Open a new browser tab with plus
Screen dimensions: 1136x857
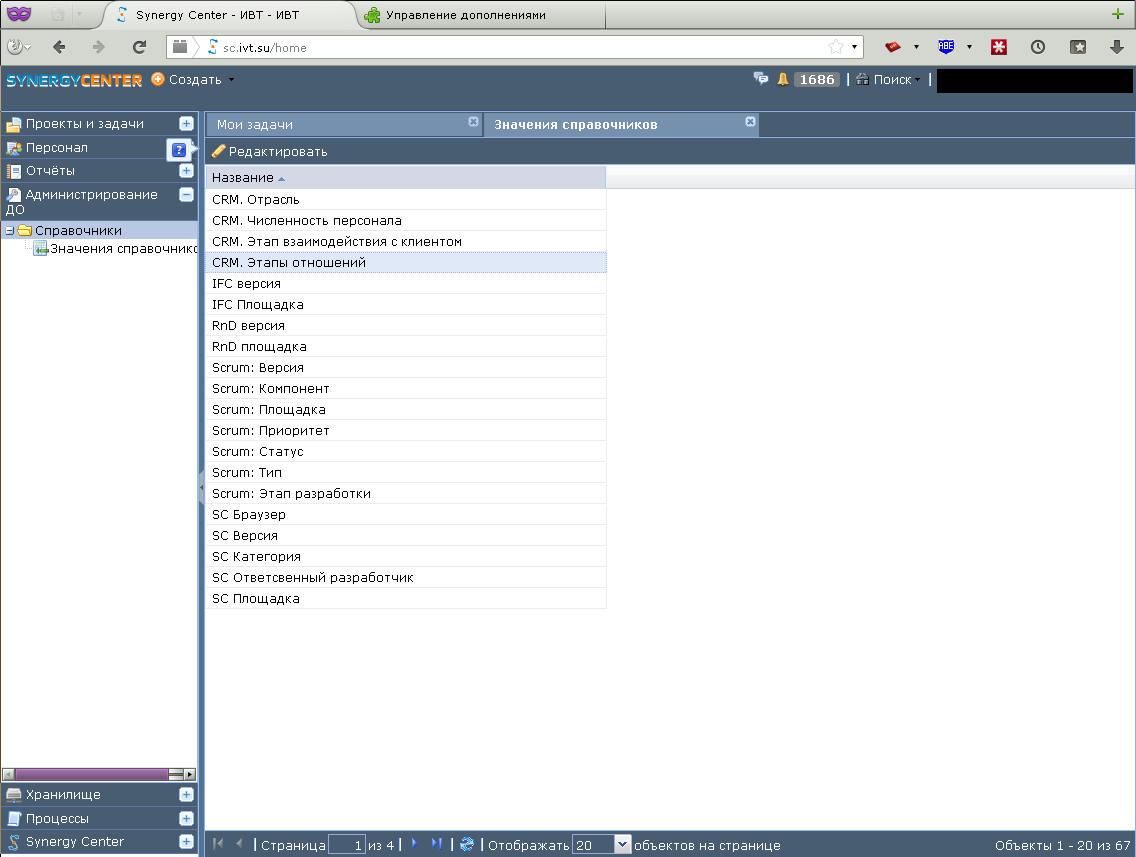point(1118,14)
